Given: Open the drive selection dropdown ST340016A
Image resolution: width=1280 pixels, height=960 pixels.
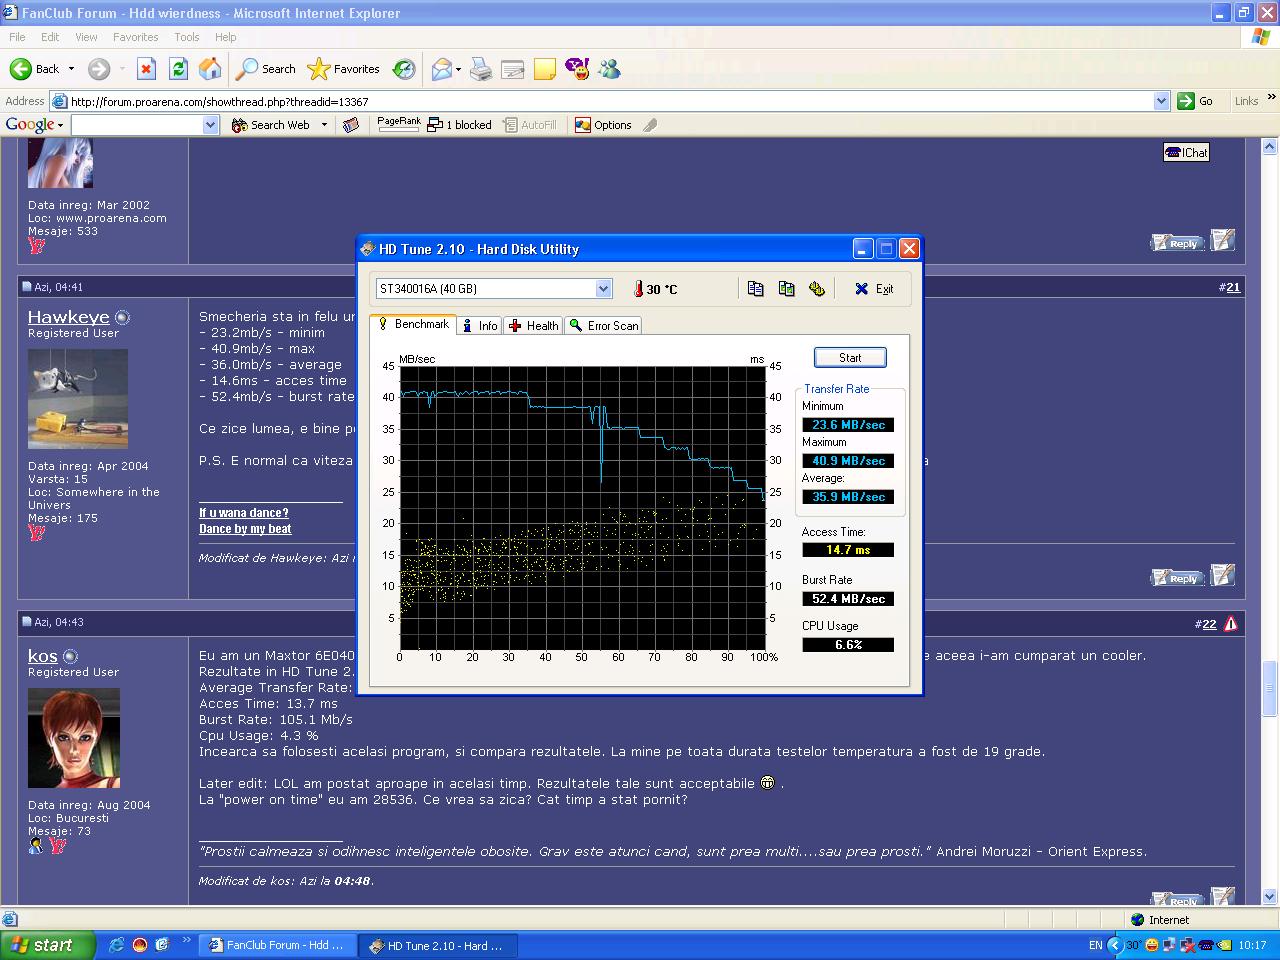Looking at the screenshot, I should (x=494, y=289).
